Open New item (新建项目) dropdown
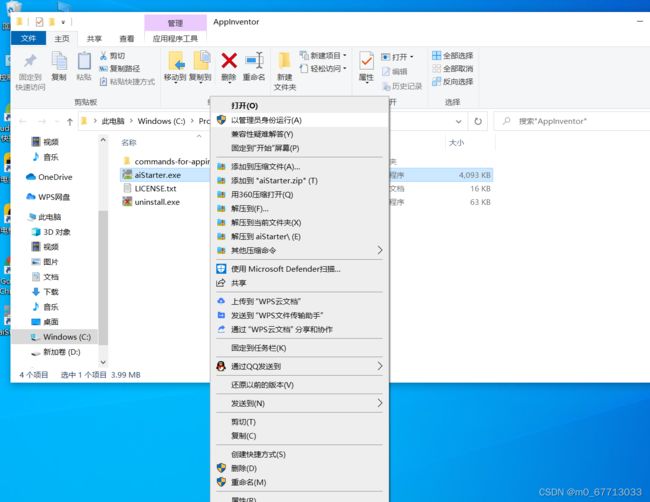The image size is (650, 502). (x=323, y=56)
